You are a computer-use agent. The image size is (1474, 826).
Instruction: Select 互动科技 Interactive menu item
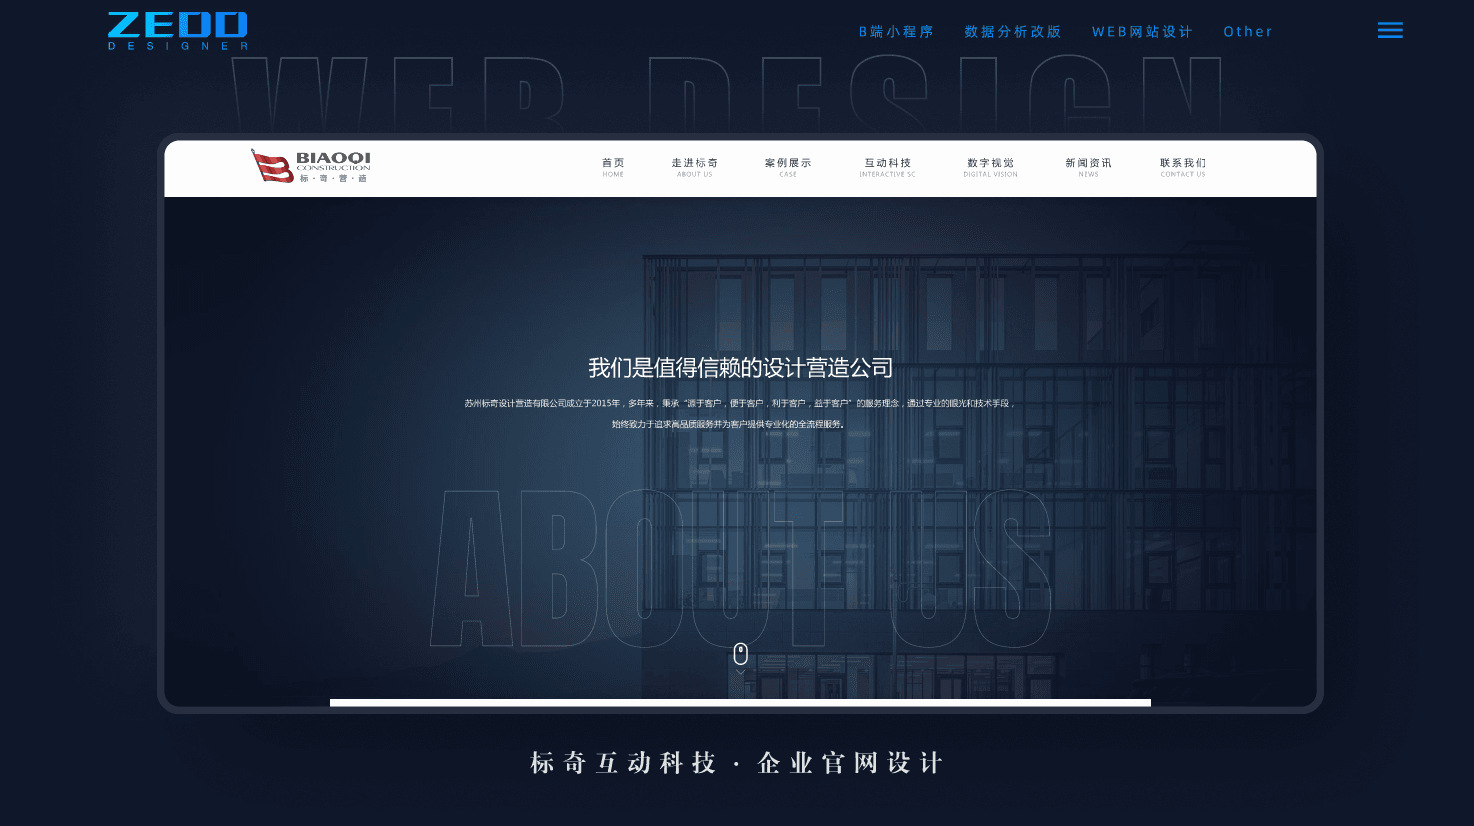pos(888,167)
